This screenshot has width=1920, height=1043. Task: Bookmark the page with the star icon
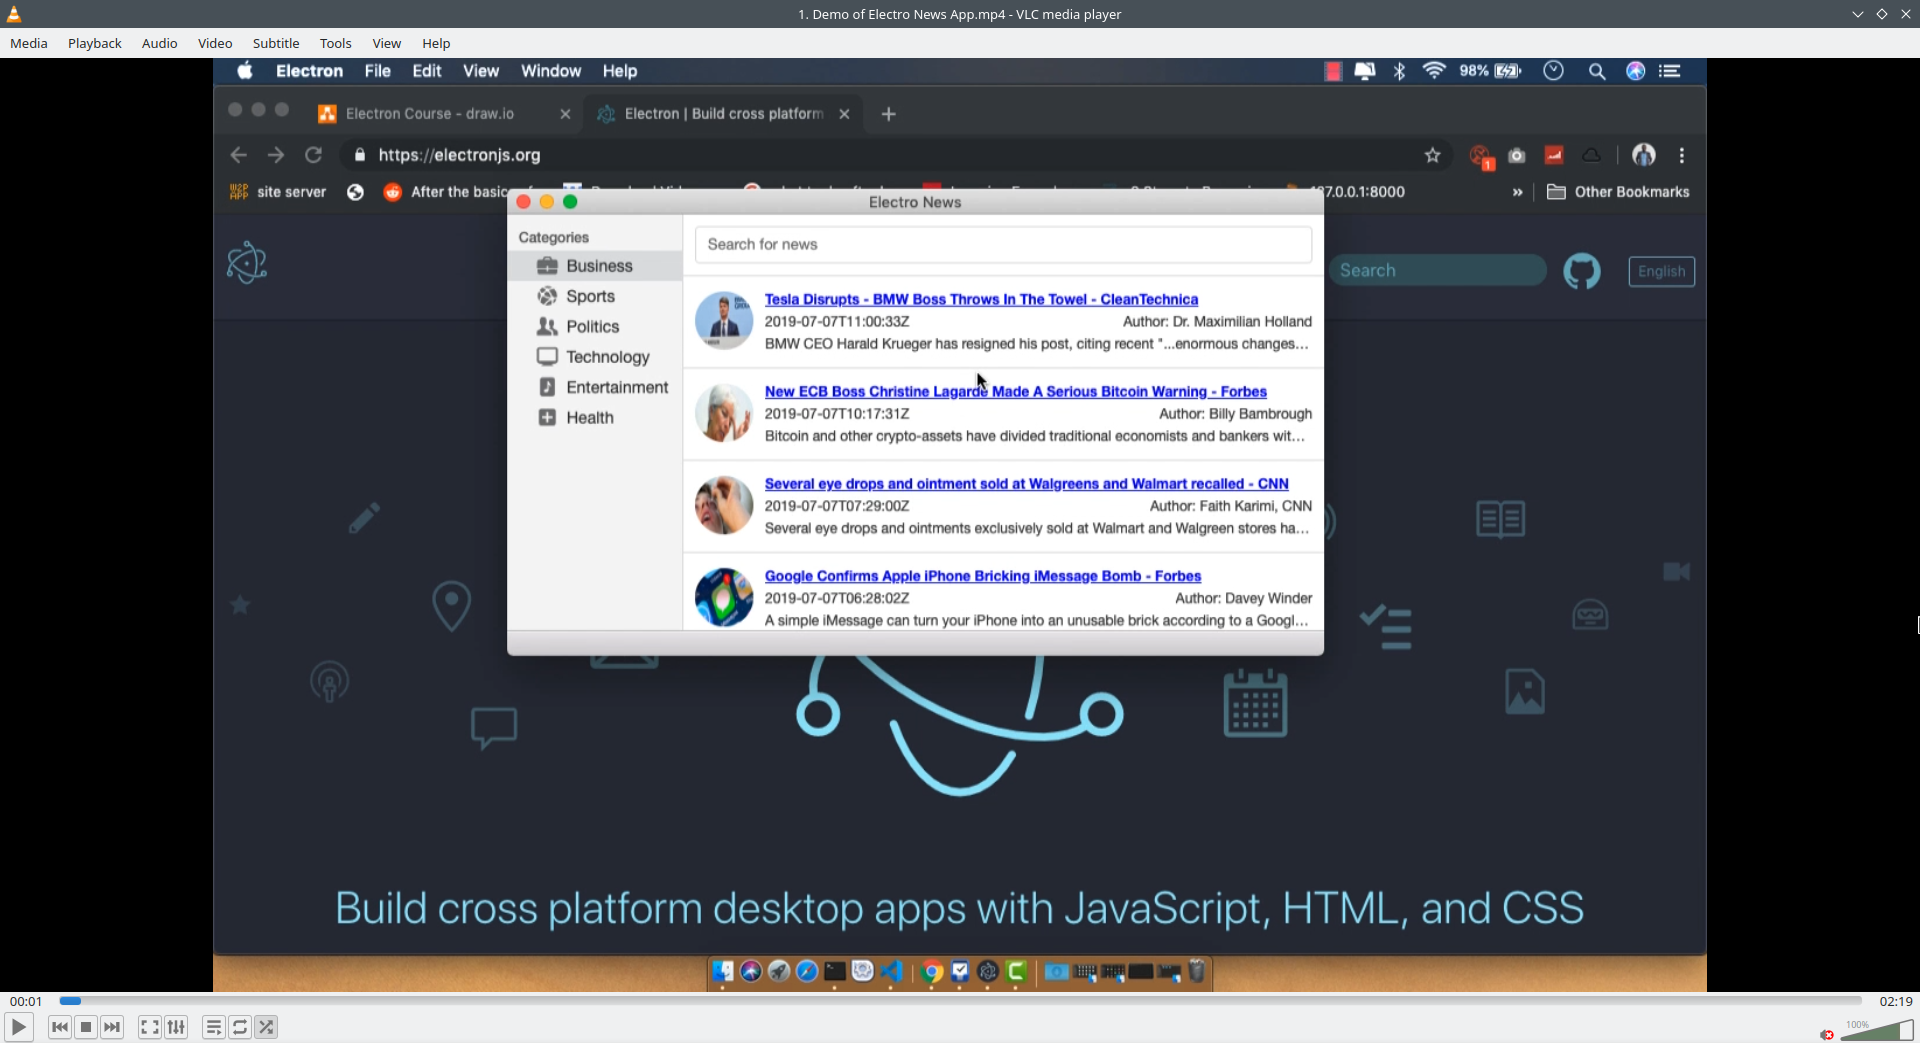click(x=1433, y=155)
